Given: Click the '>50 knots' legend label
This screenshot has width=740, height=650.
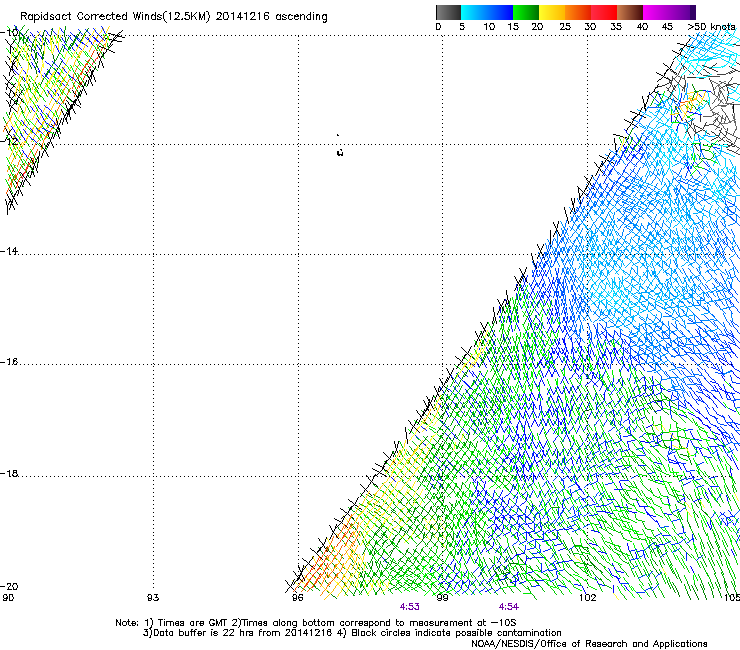Looking at the screenshot, I should tap(711, 27).
